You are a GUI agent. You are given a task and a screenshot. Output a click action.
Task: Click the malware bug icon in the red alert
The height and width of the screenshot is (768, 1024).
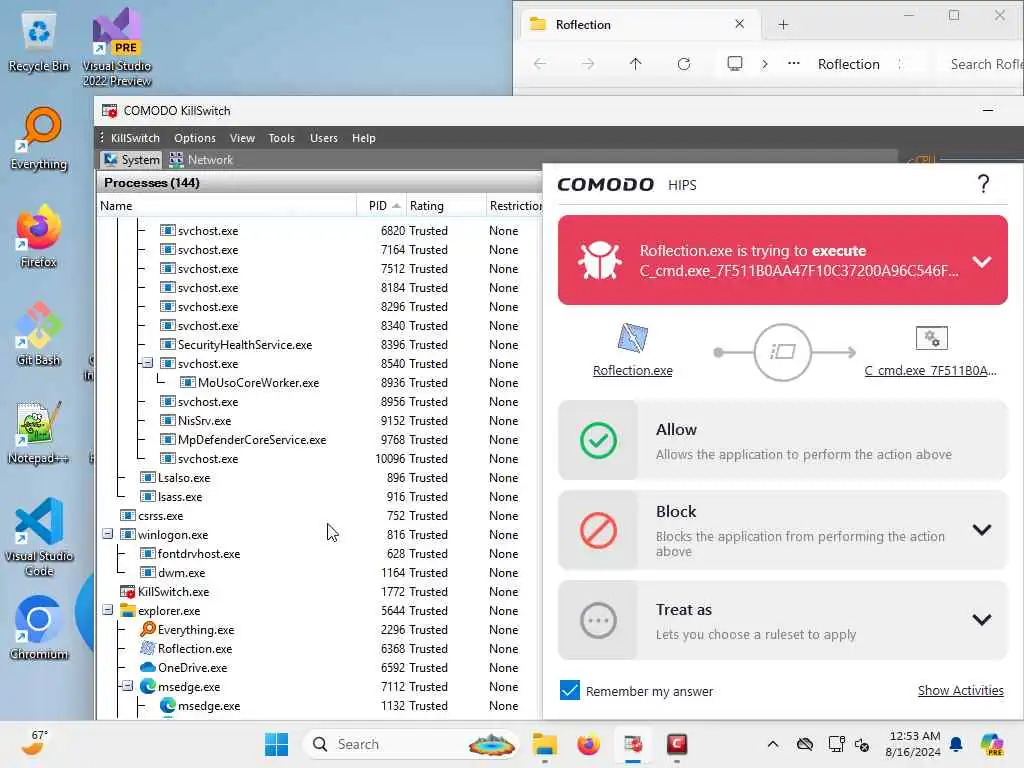[599, 260]
